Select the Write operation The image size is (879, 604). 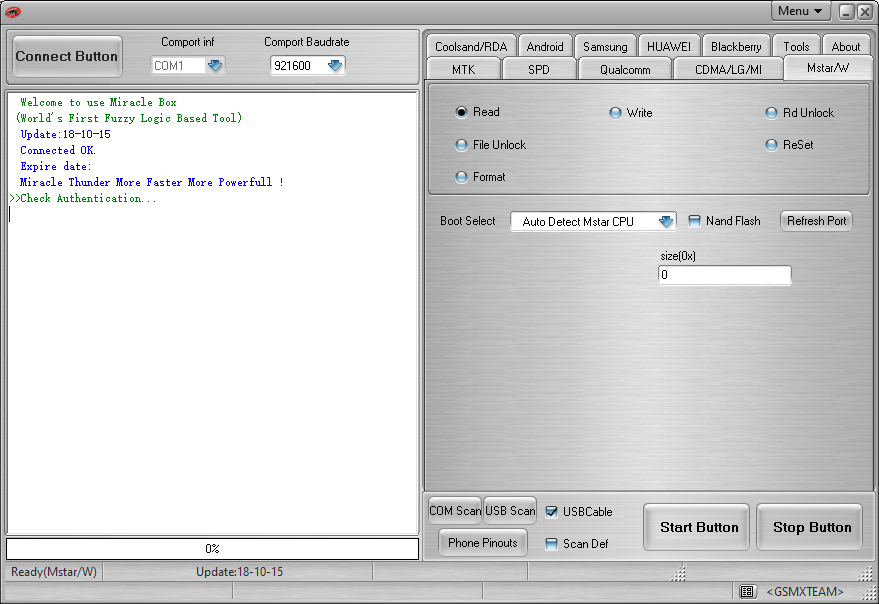pos(616,113)
